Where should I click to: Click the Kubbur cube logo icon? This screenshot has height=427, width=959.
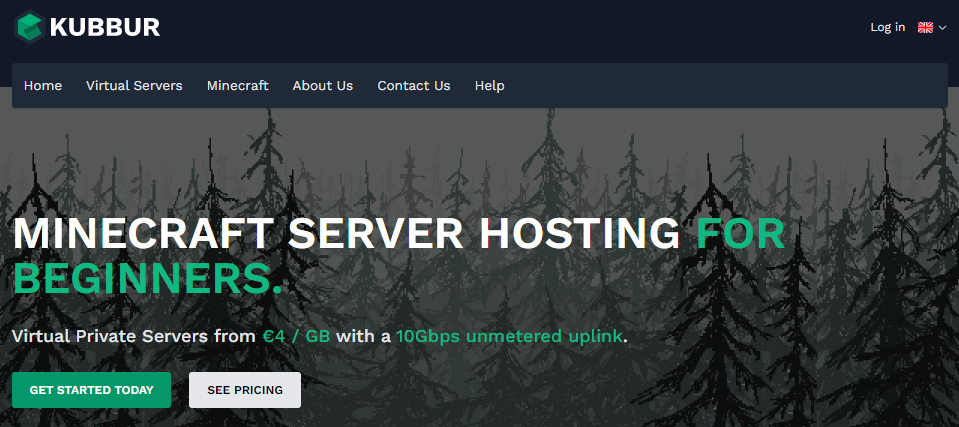(x=29, y=27)
